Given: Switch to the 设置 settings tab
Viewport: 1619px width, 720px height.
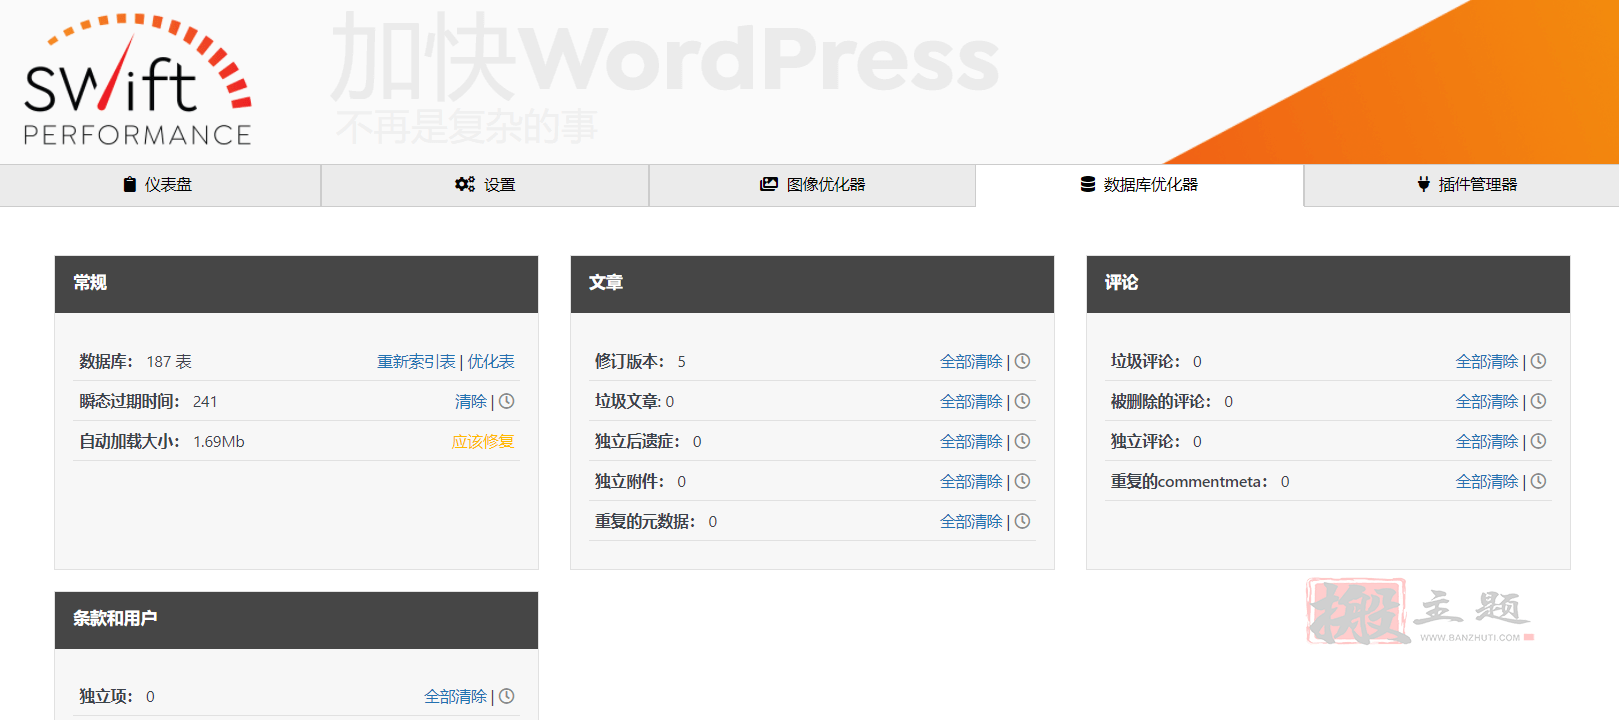Looking at the screenshot, I should [485, 185].
